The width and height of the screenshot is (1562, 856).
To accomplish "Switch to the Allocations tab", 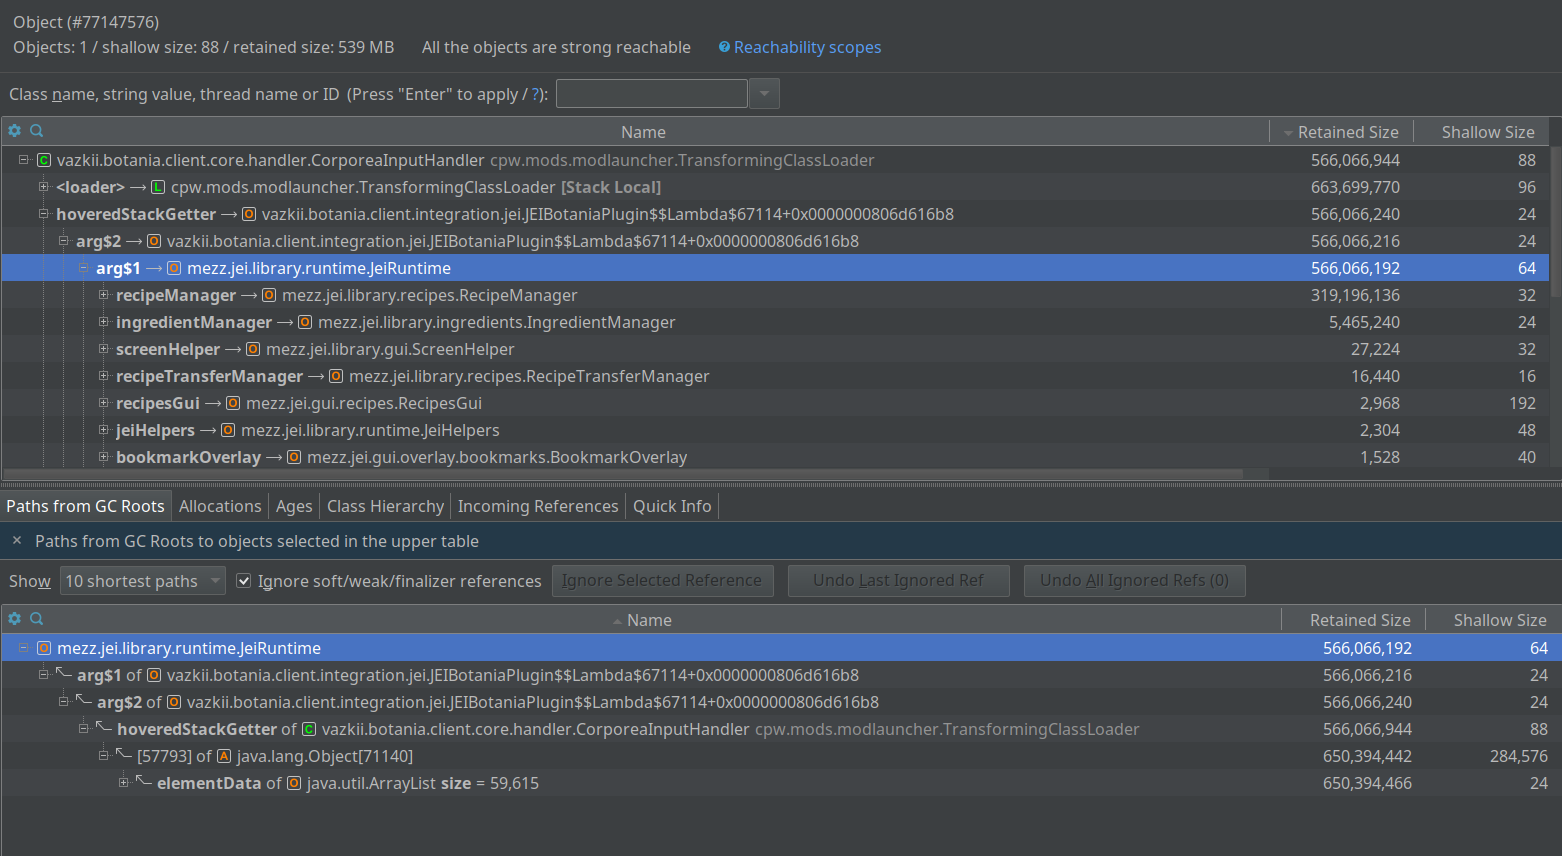I will pyautogui.click(x=220, y=505).
